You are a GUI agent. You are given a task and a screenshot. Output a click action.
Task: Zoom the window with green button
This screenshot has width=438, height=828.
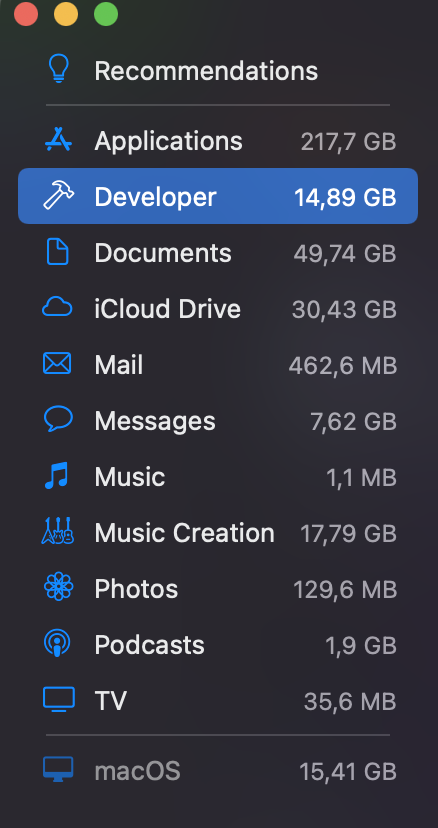pos(106,14)
